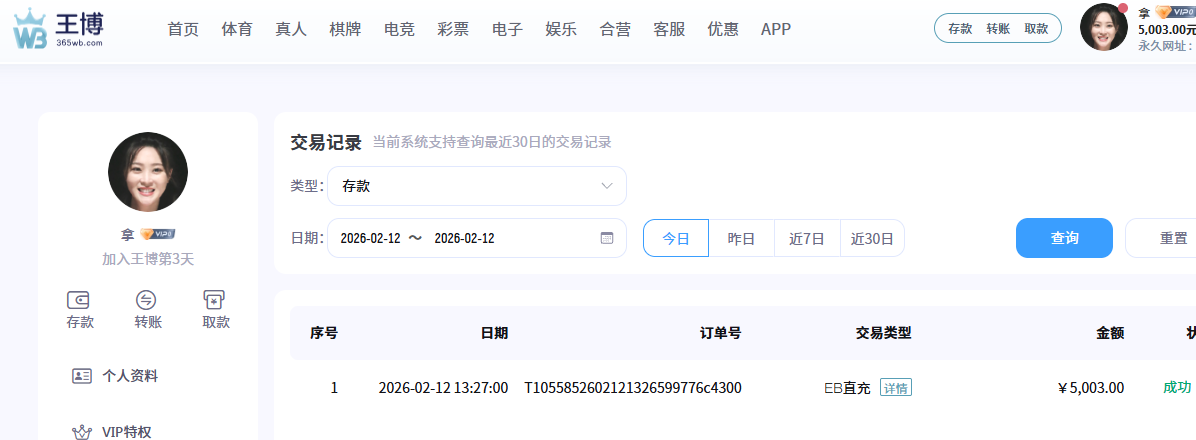Screen dimensions: 1196x440
Task: Select the 今日 date range option
Action: 676,239
